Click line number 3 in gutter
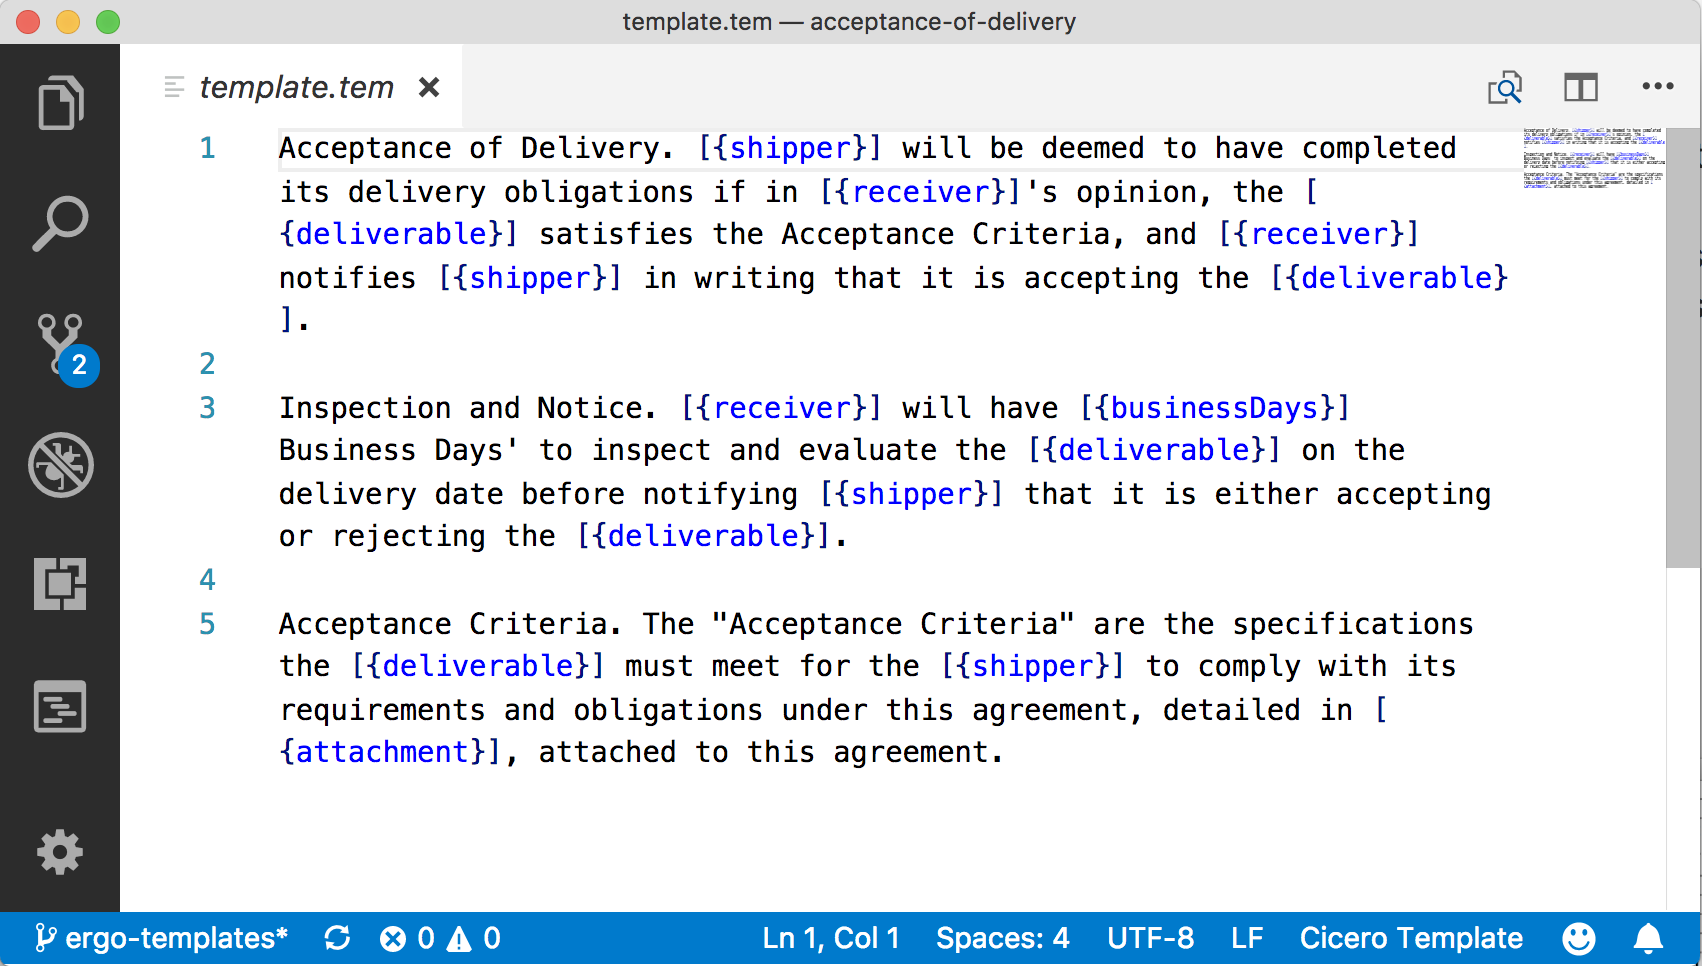 (x=207, y=408)
